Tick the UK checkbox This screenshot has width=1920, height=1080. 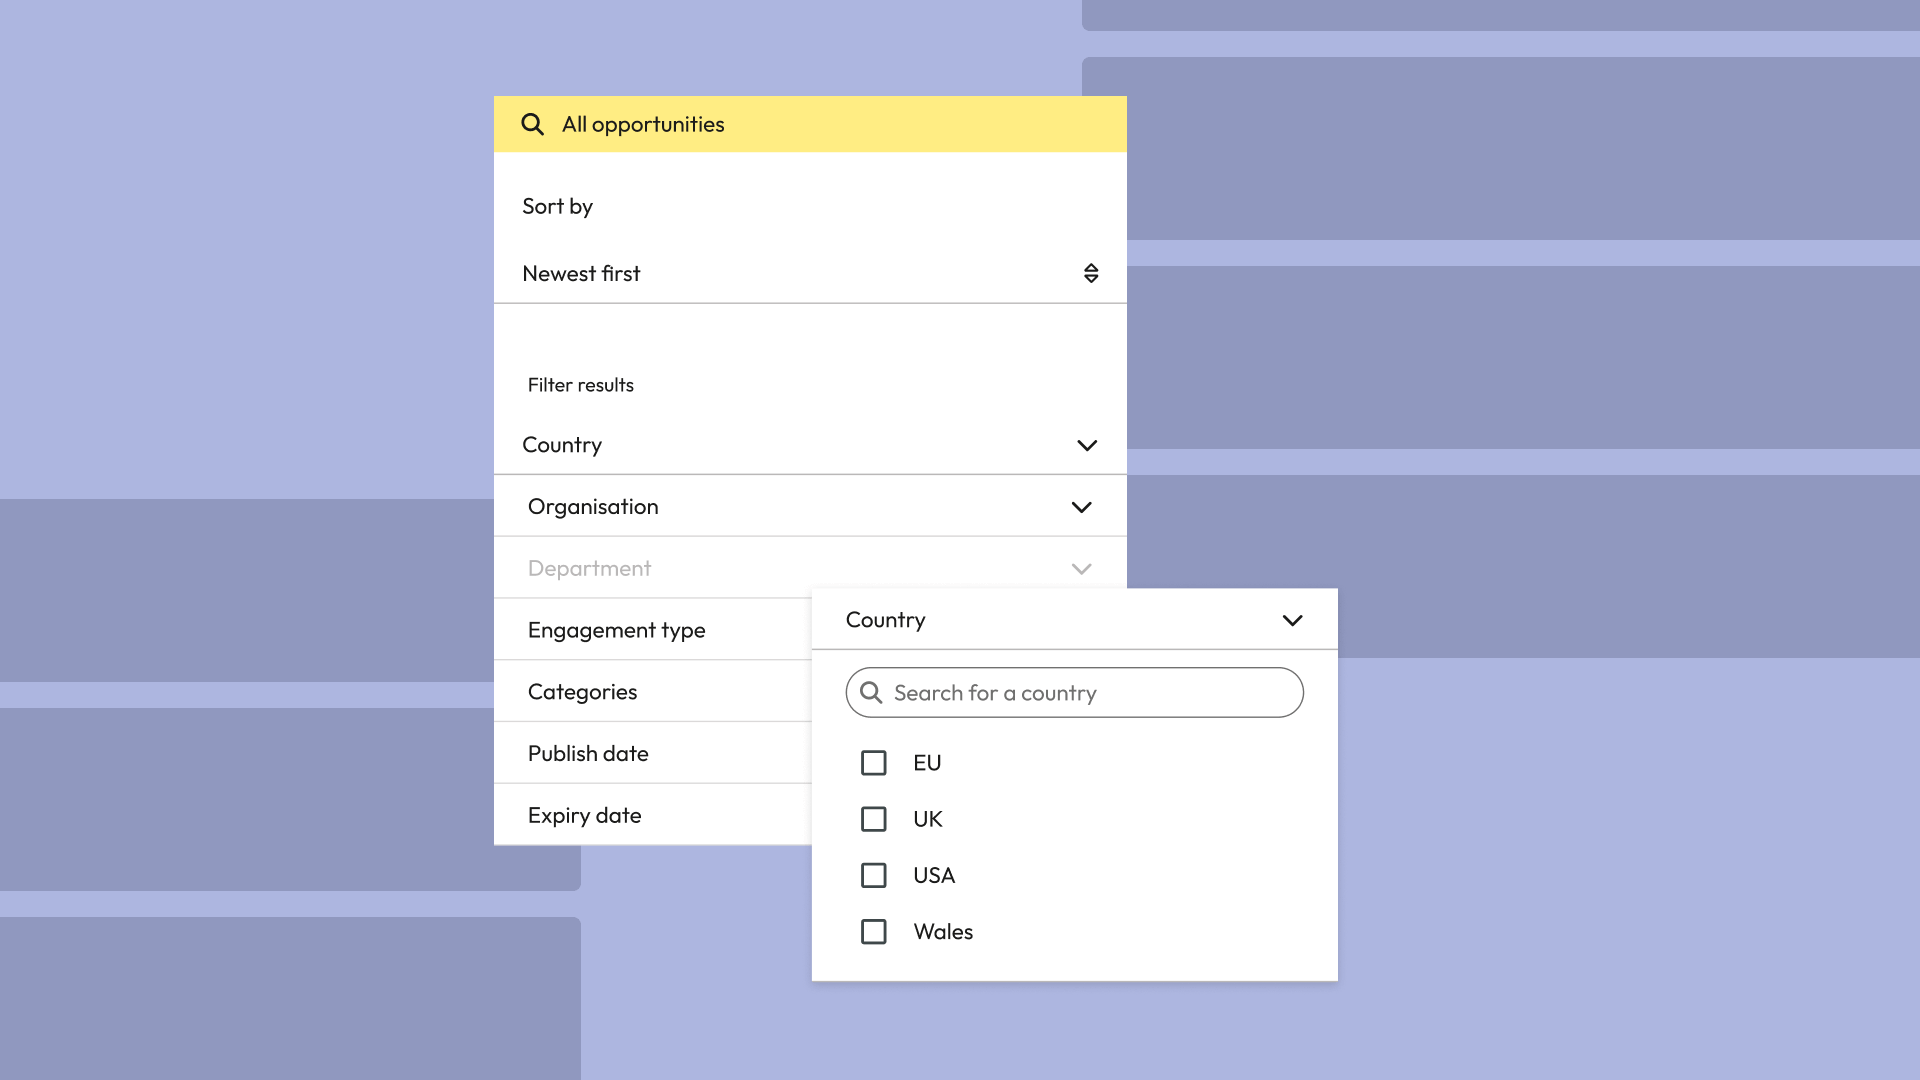coord(873,819)
